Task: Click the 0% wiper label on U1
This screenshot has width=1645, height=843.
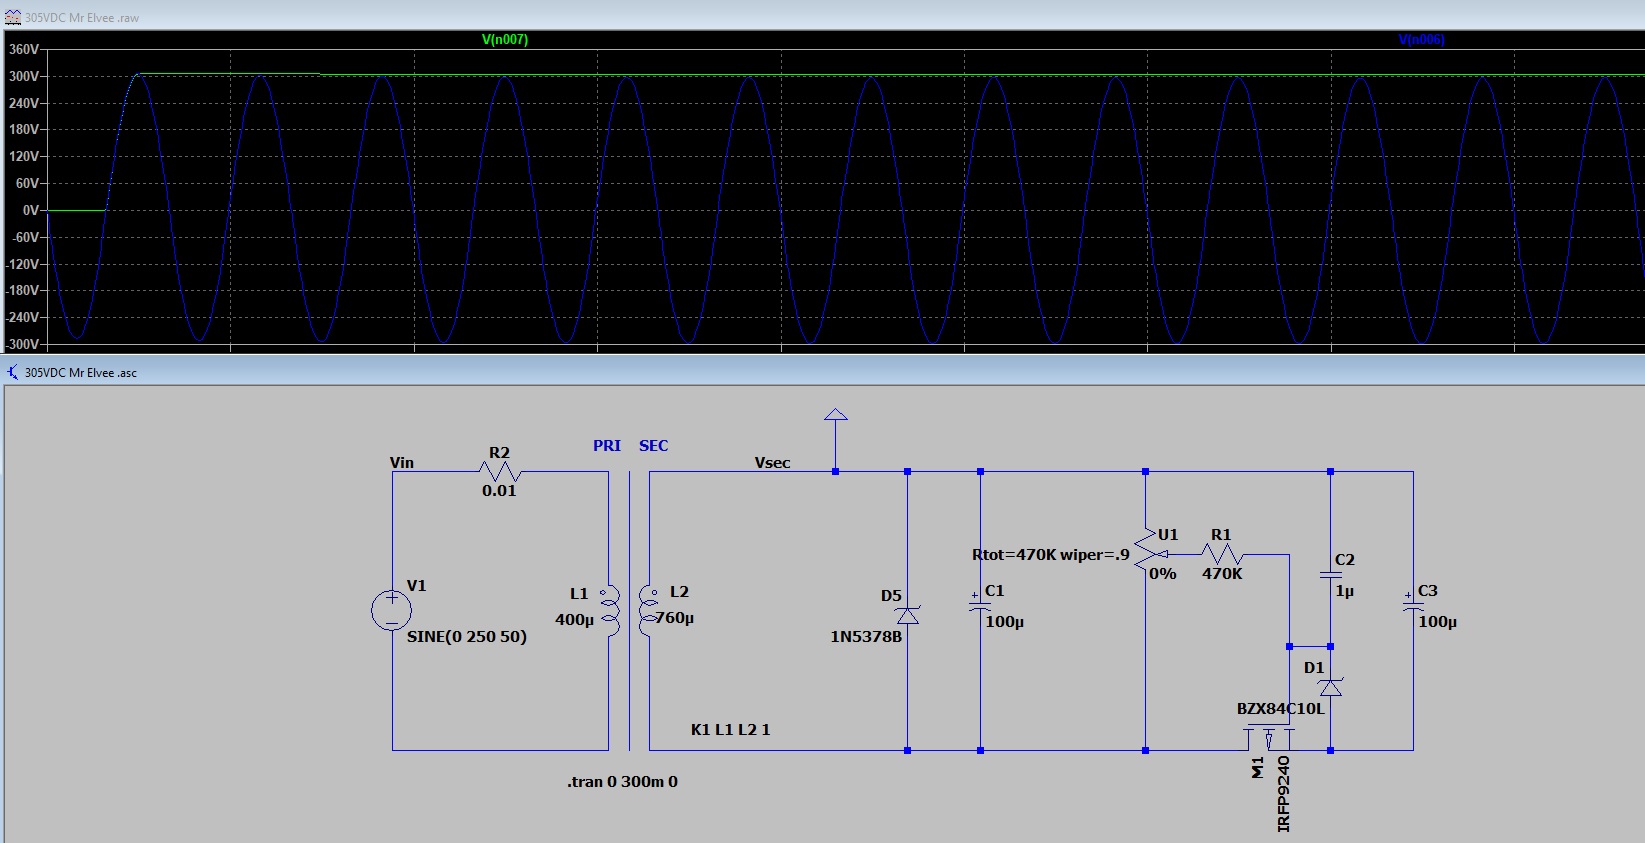Action: pyautogui.click(x=1163, y=574)
